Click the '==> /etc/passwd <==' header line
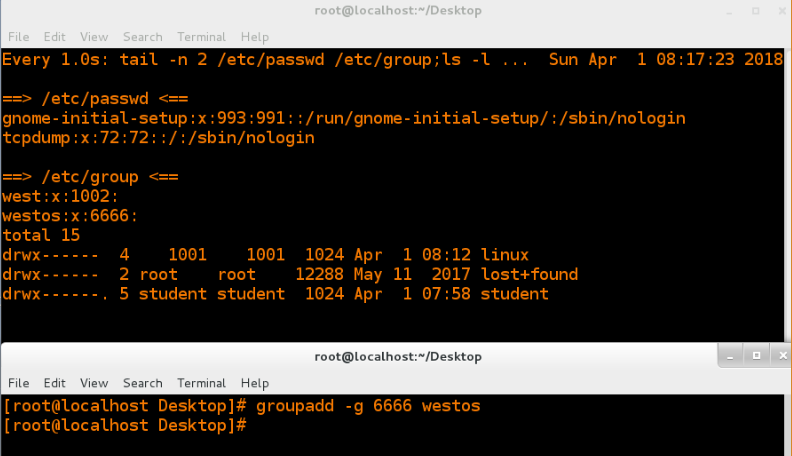This screenshot has height=456, width=792. pyautogui.click(x=95, y=98)
